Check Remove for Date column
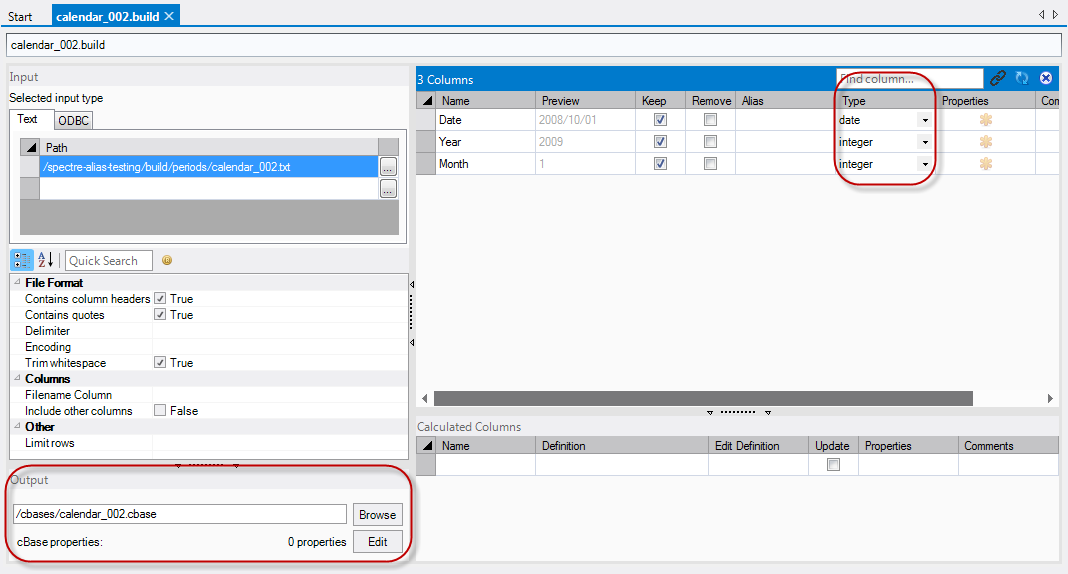 click(710, 120)
